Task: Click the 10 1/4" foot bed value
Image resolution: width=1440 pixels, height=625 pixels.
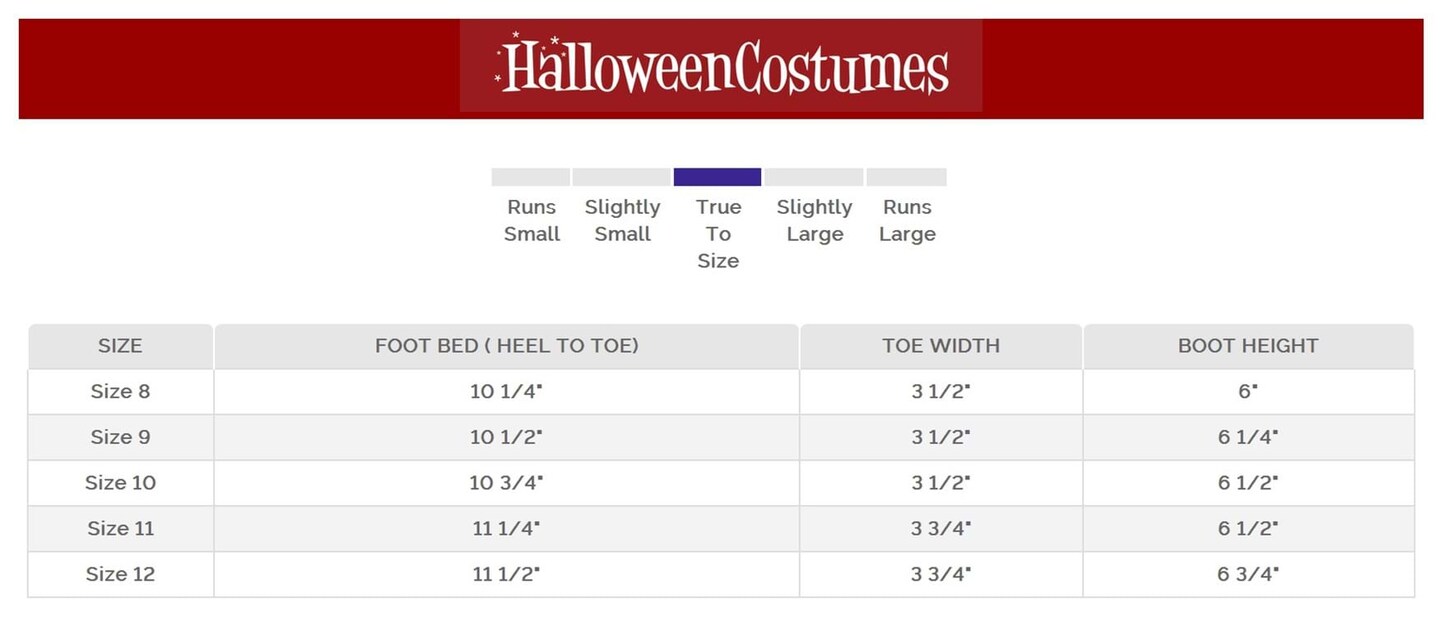Action: 506,391
